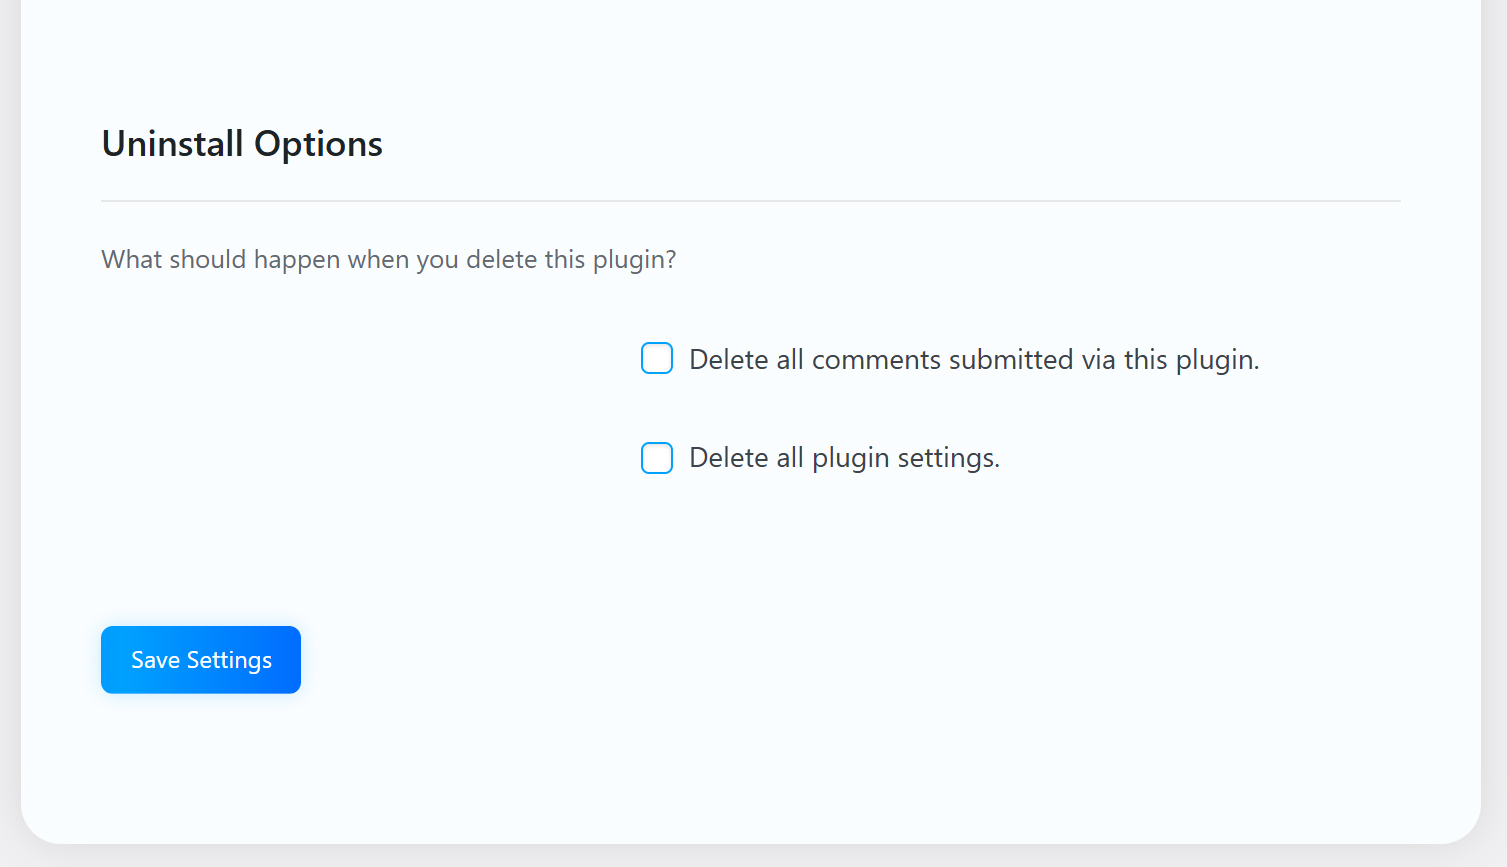Click the divider line under Uninstall Options

[750, 201]
